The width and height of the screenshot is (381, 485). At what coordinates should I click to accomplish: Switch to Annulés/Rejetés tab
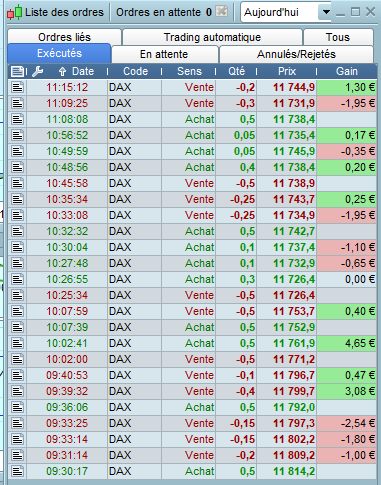tap(296, 54)
